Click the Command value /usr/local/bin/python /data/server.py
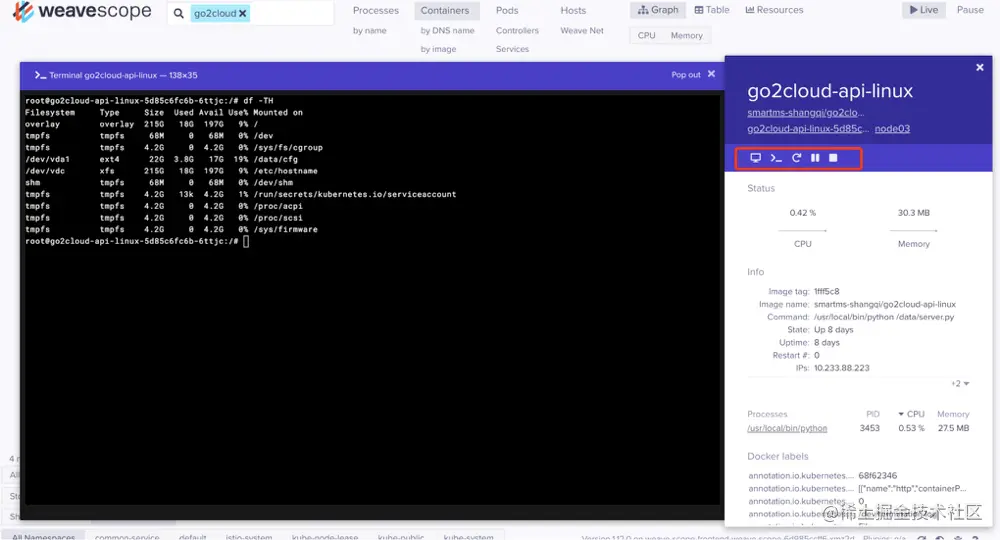Image resolution: width=1000 pixels, height=540 pixels. [x=884, y=317]
